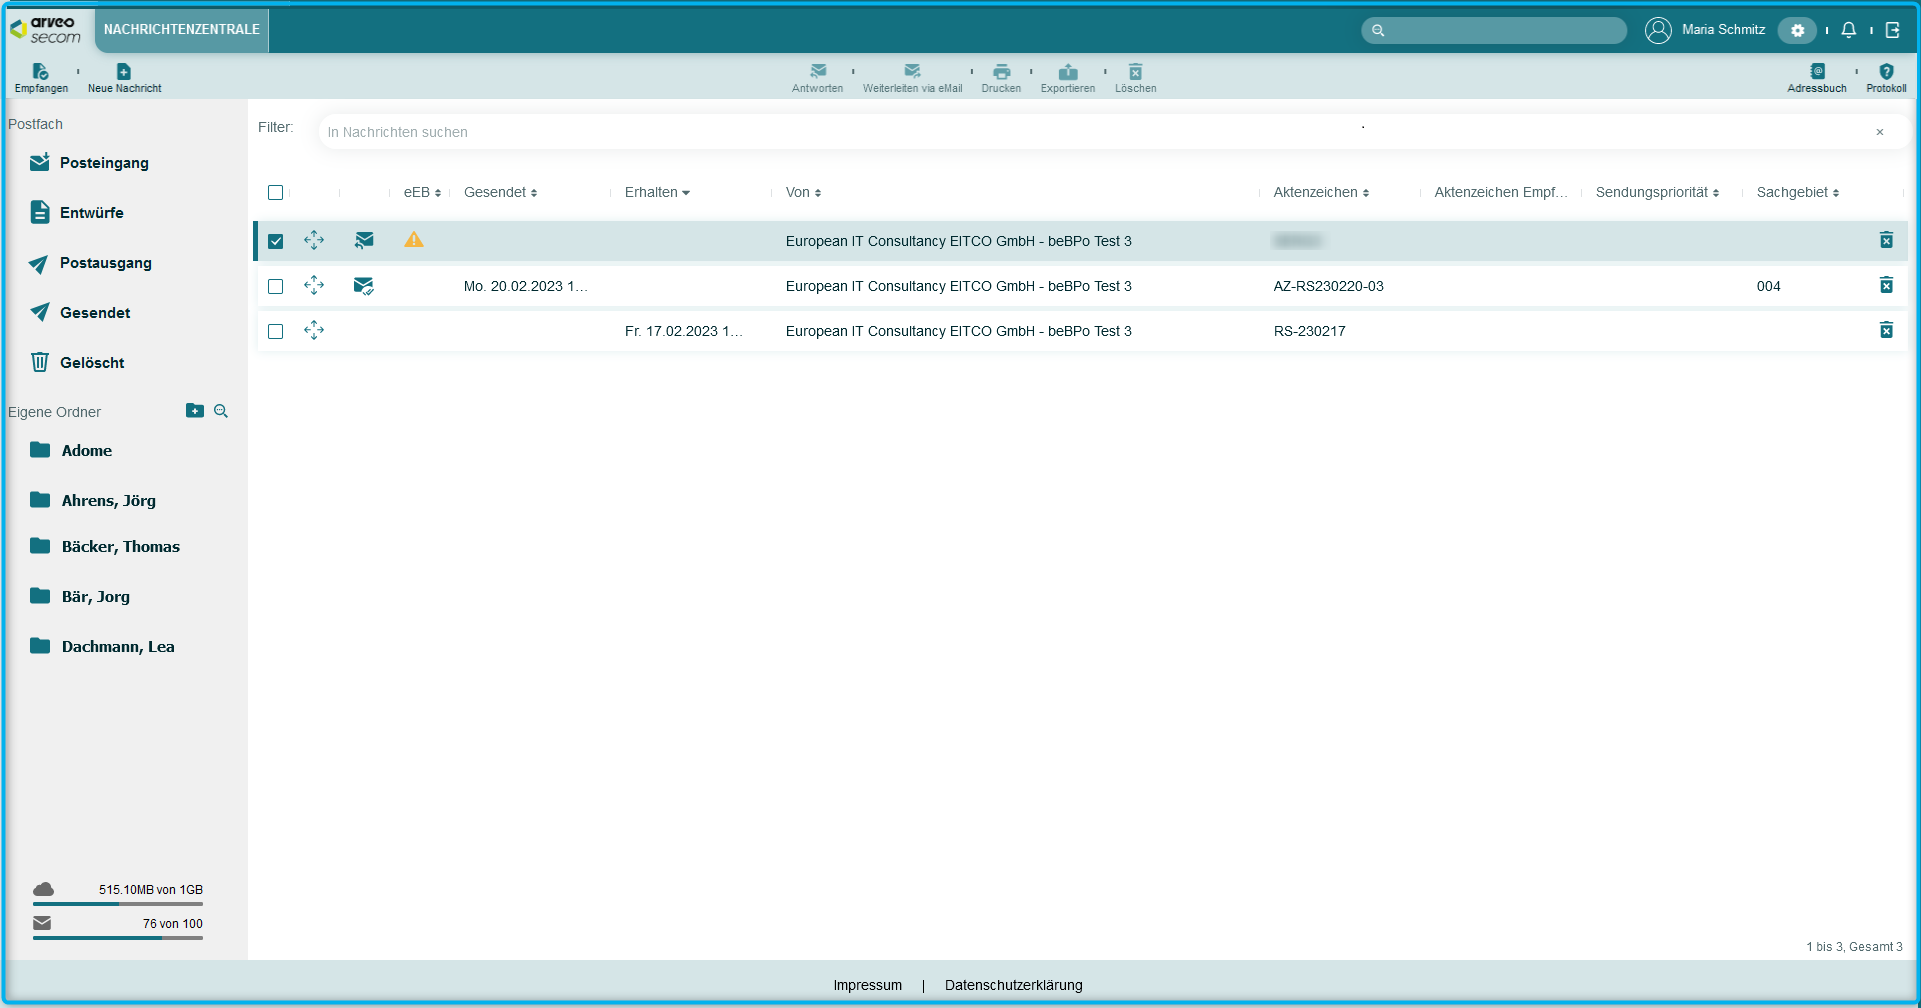Check the AZ-RS230220-03 message checkbox
1921x1008 pixels.
(x=276, y=286)
